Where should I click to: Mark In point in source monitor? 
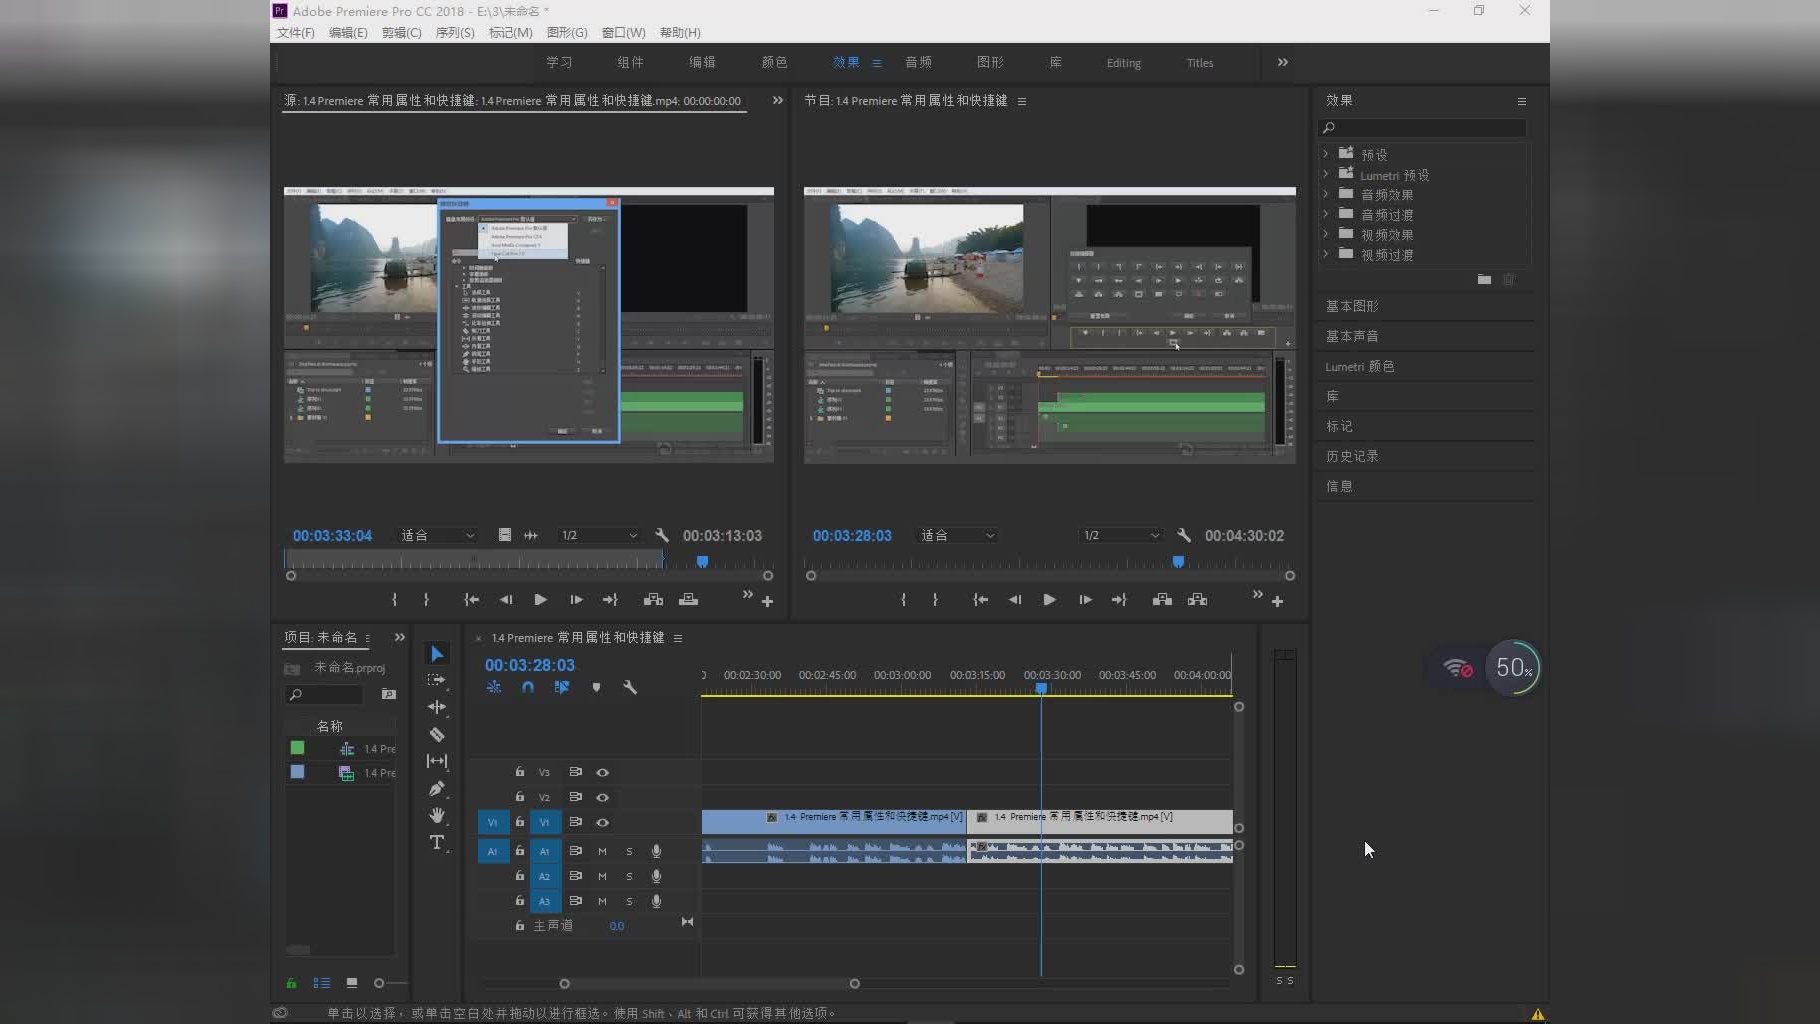coord(395,600)
